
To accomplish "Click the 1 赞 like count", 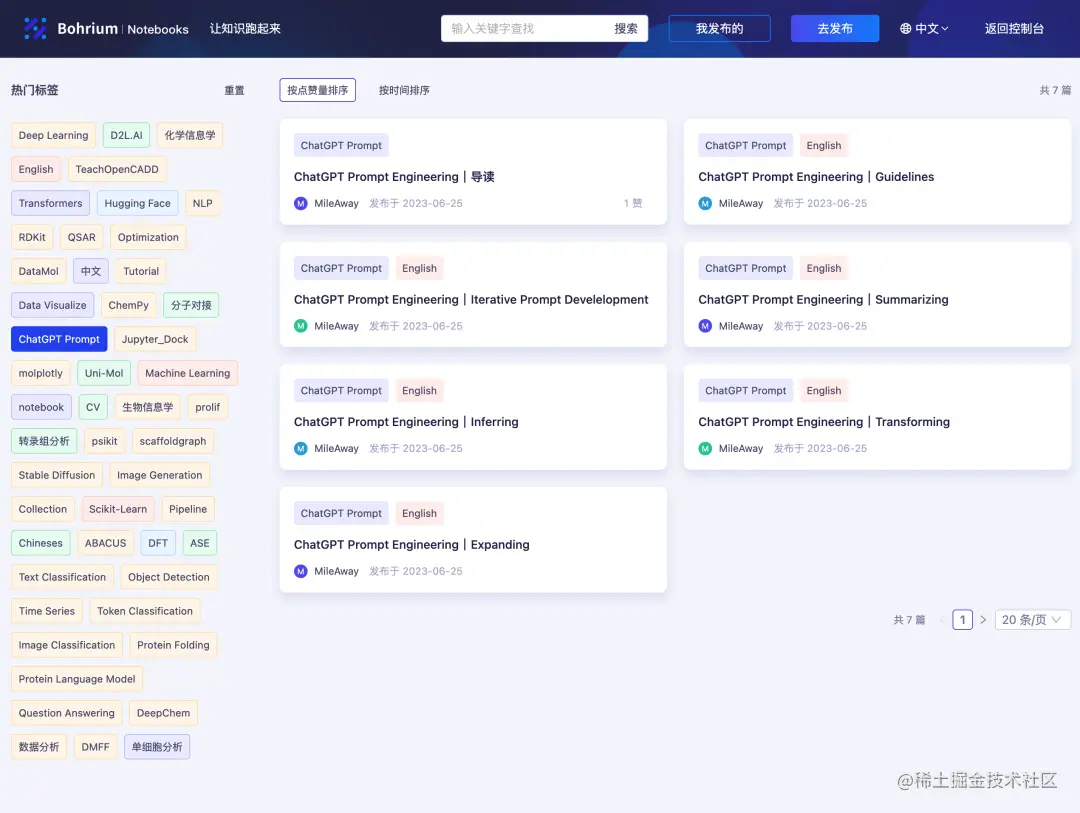I will tap(633, 203).
